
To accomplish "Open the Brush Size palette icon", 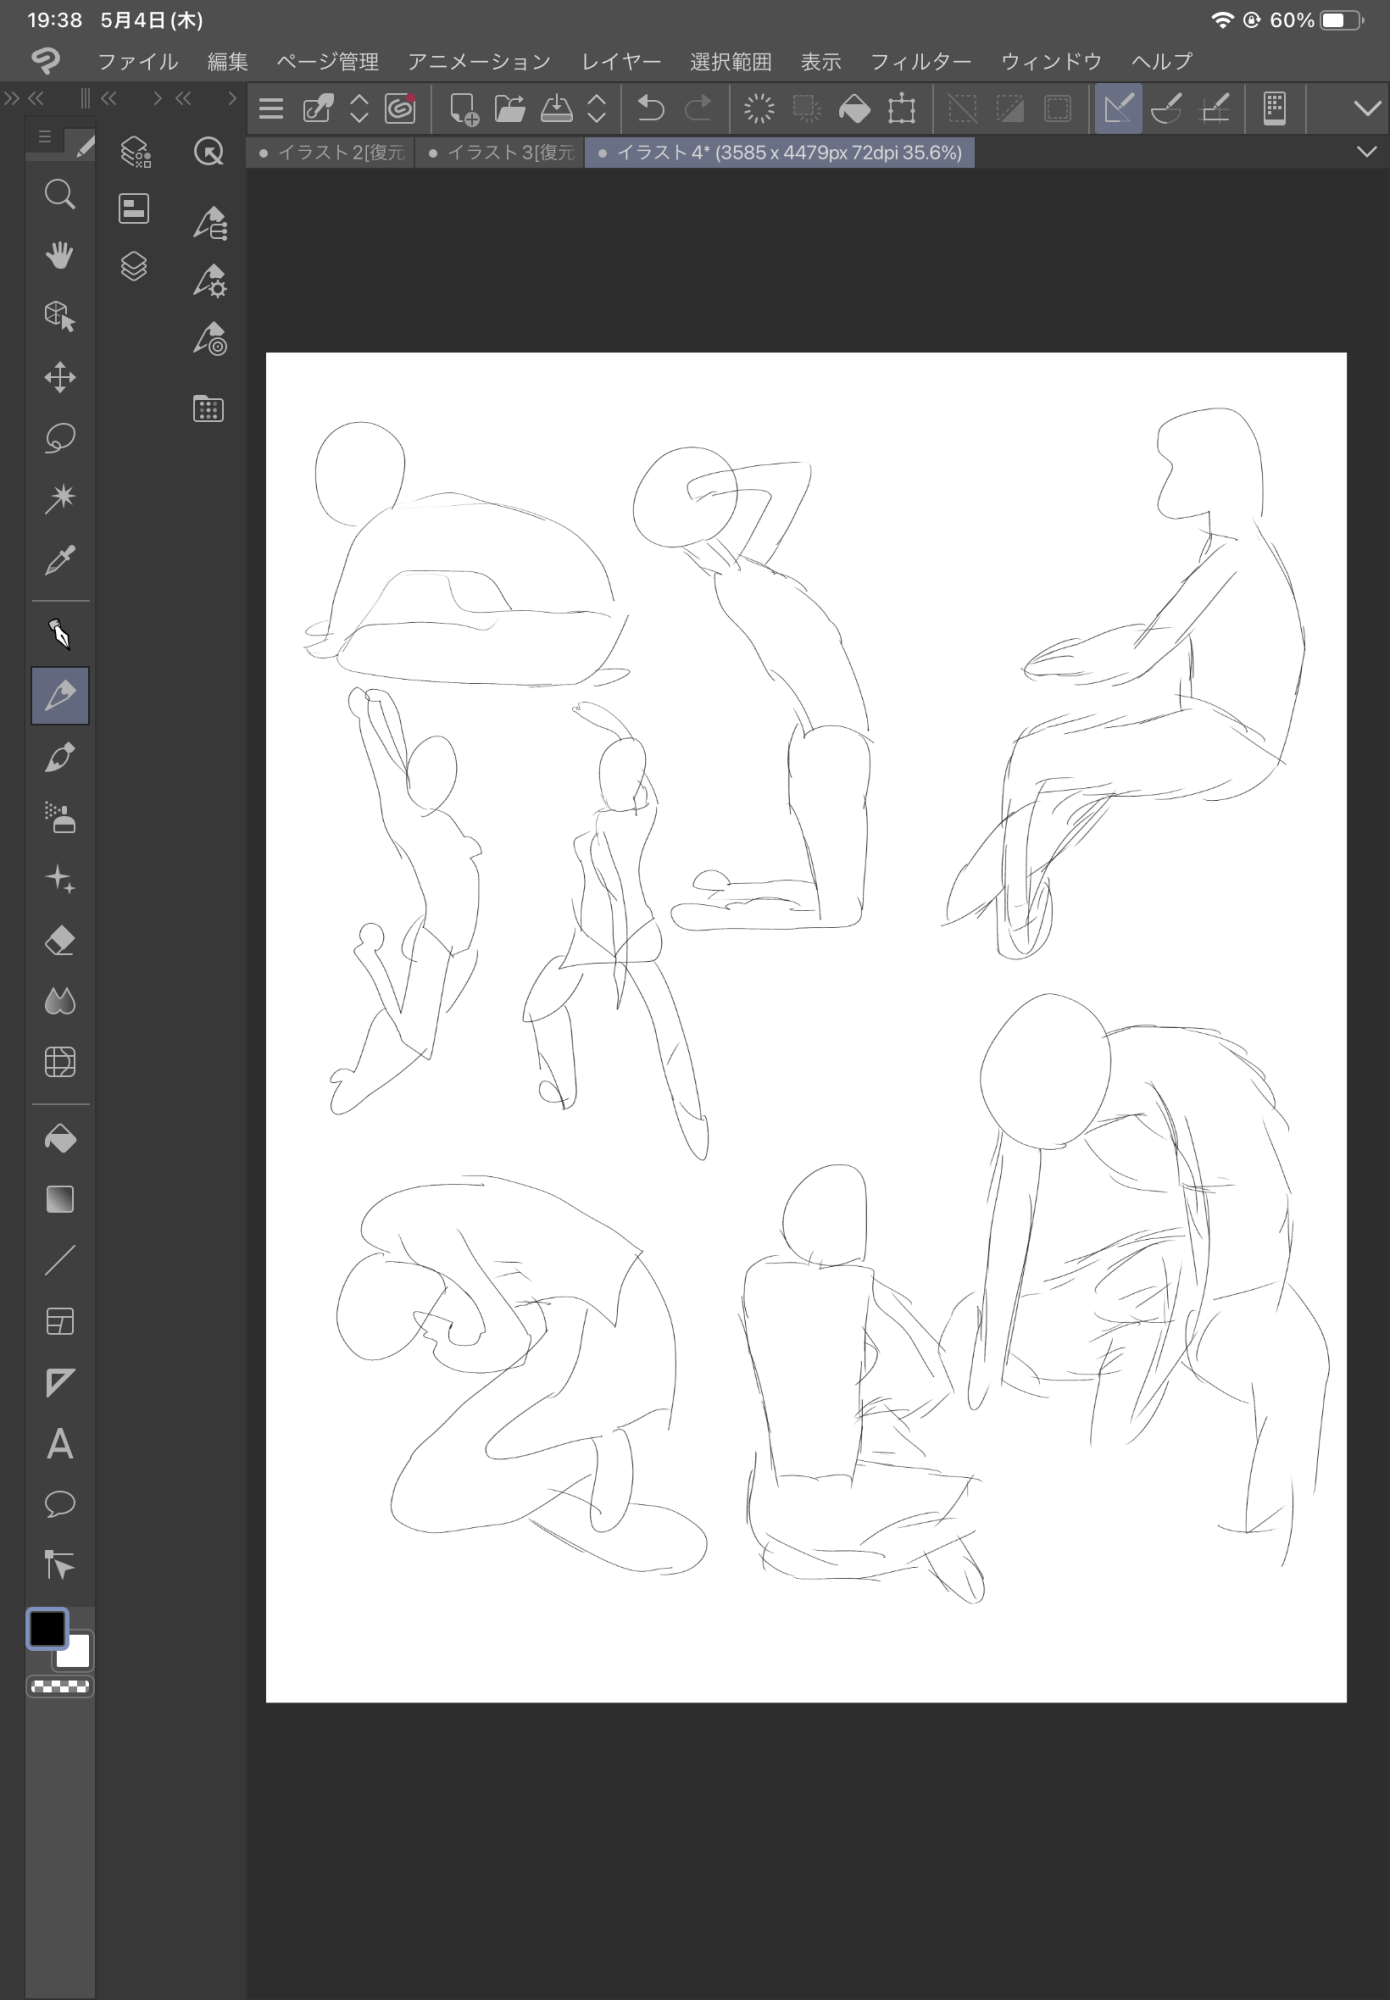I will (x=210, y=339).
